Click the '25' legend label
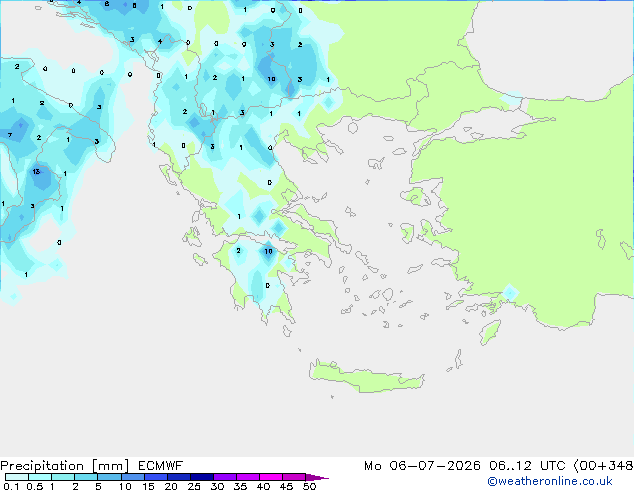The height and width of the screenshot is (490, 634). click(x=194, y=486)
